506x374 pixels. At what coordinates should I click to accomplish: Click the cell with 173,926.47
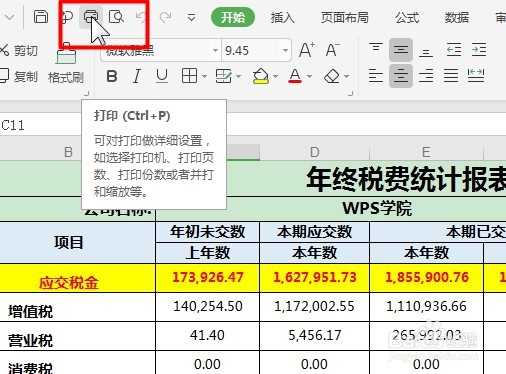point(207,278)
